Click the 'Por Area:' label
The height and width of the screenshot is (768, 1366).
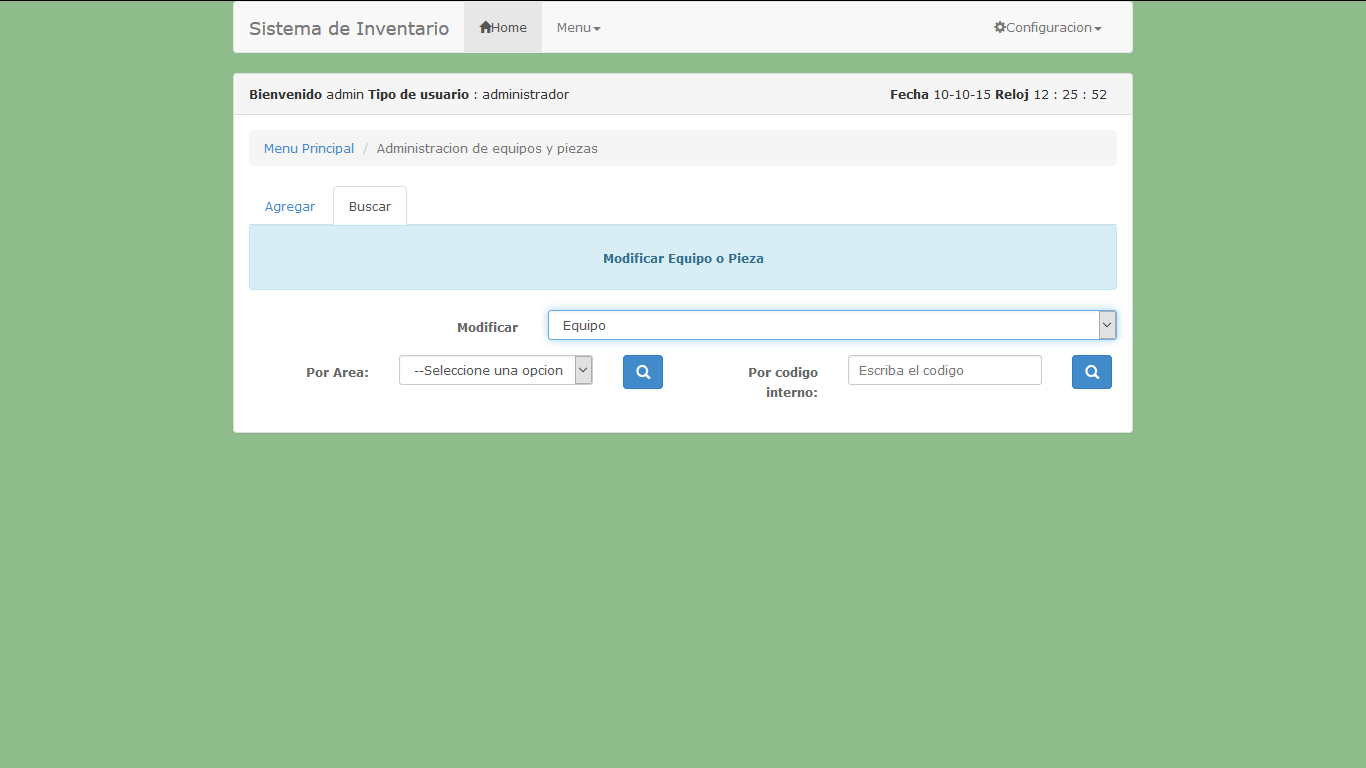(x=338, y=372)
